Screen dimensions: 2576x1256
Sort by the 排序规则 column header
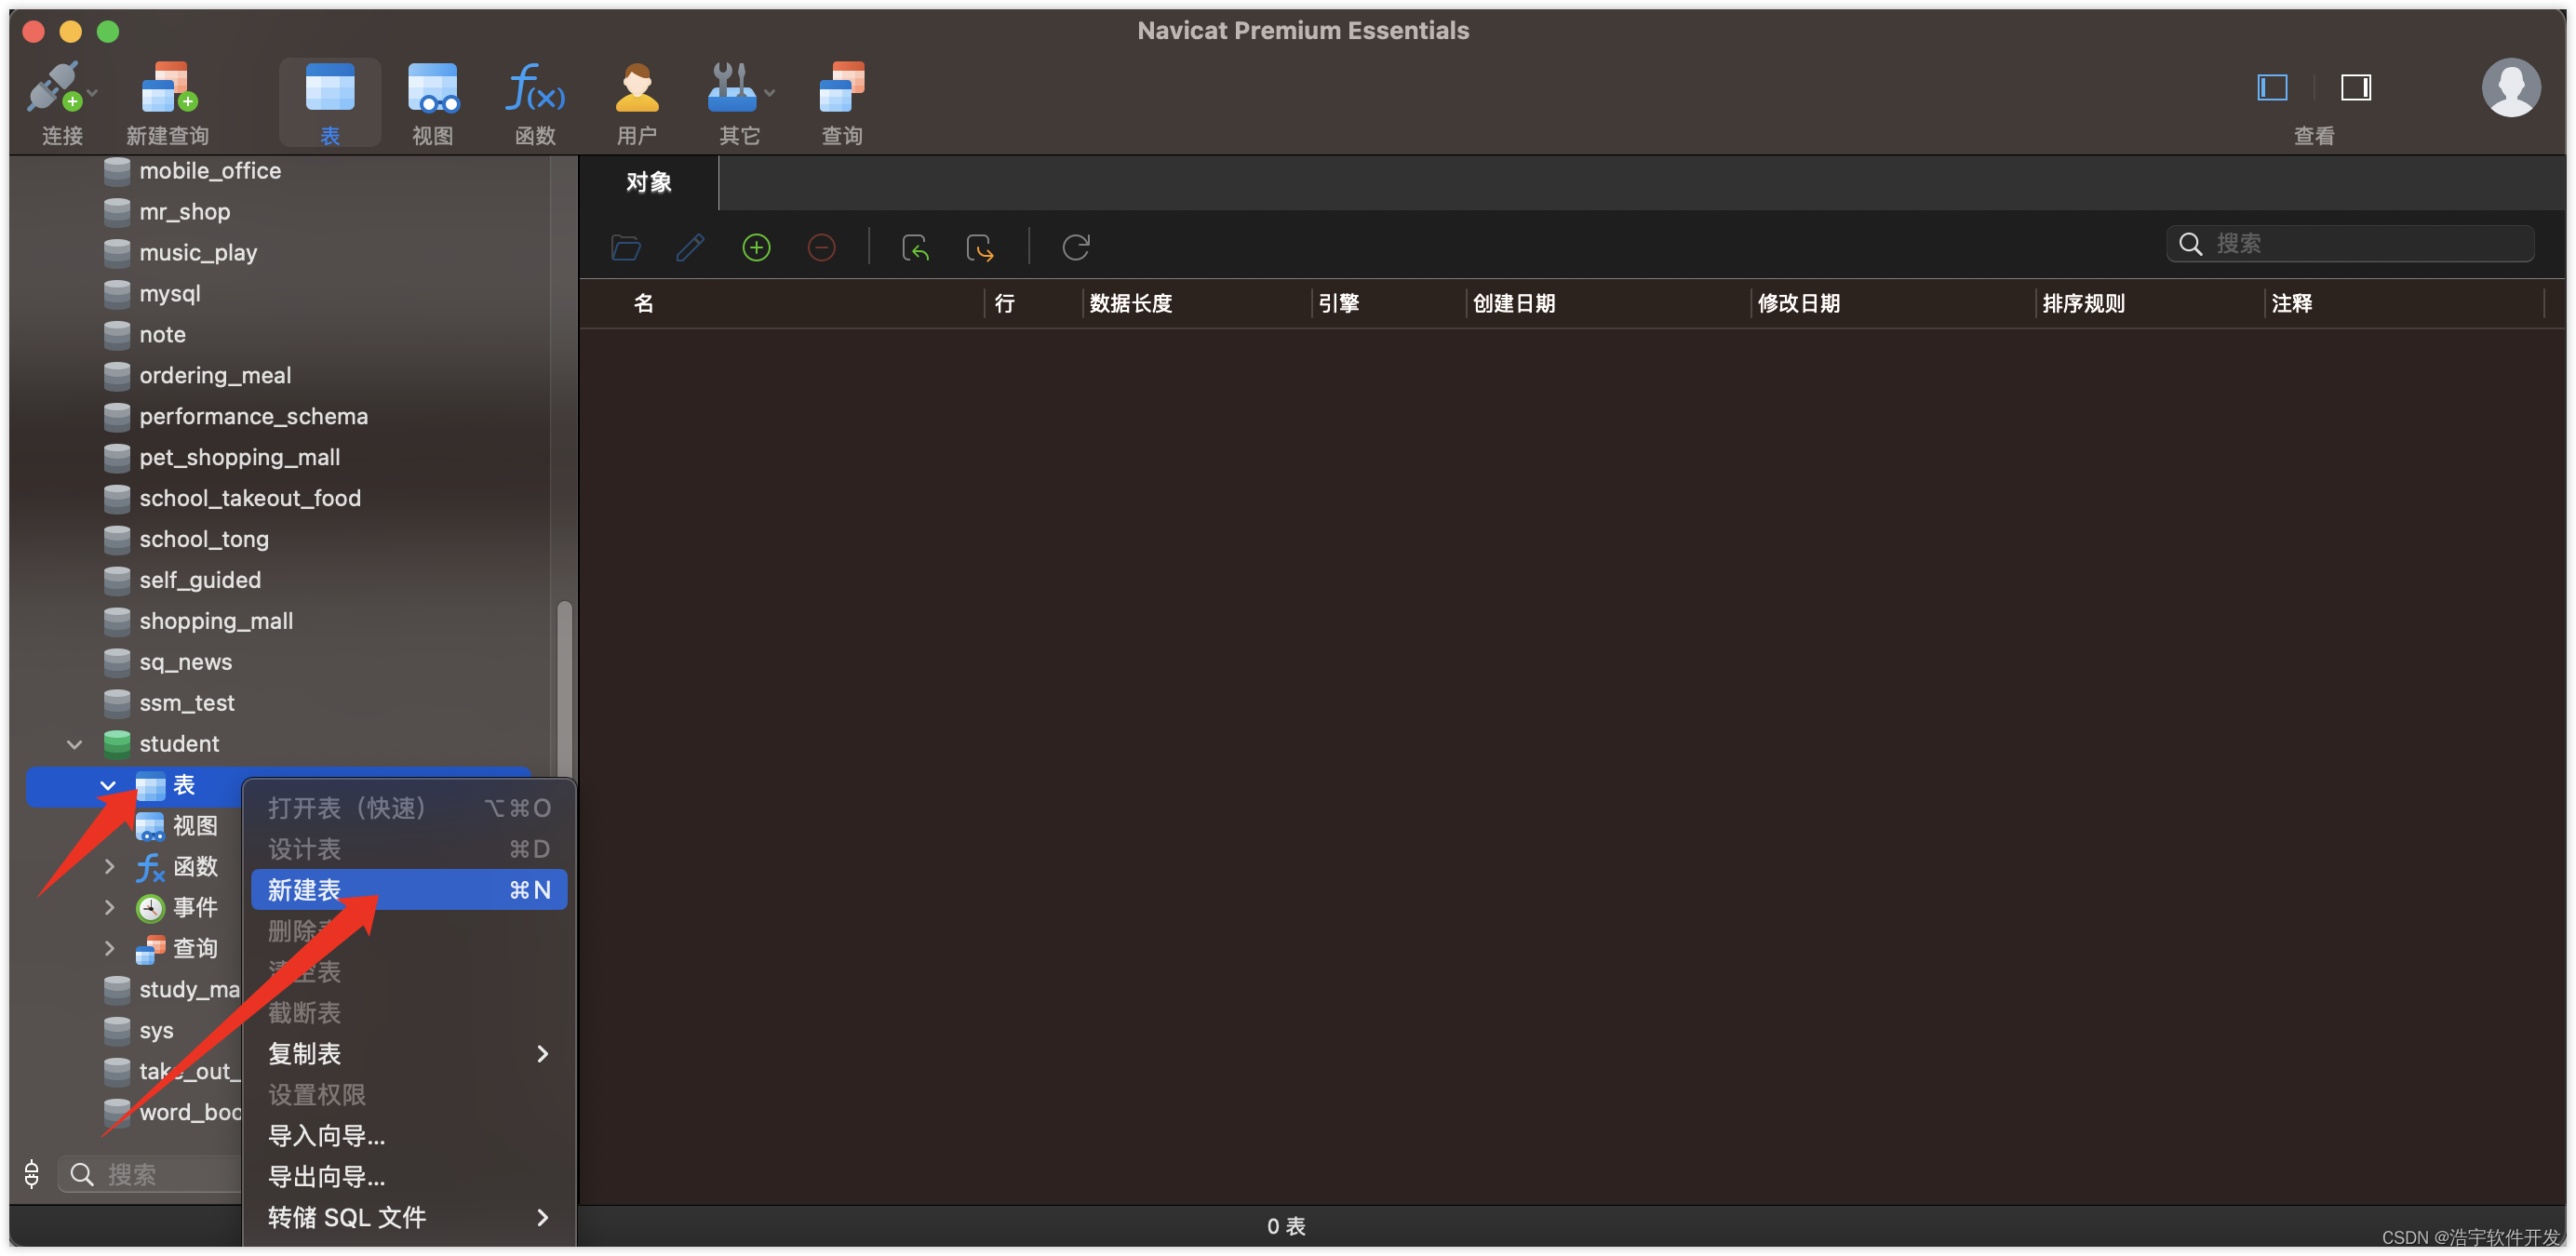[2083, 303]
